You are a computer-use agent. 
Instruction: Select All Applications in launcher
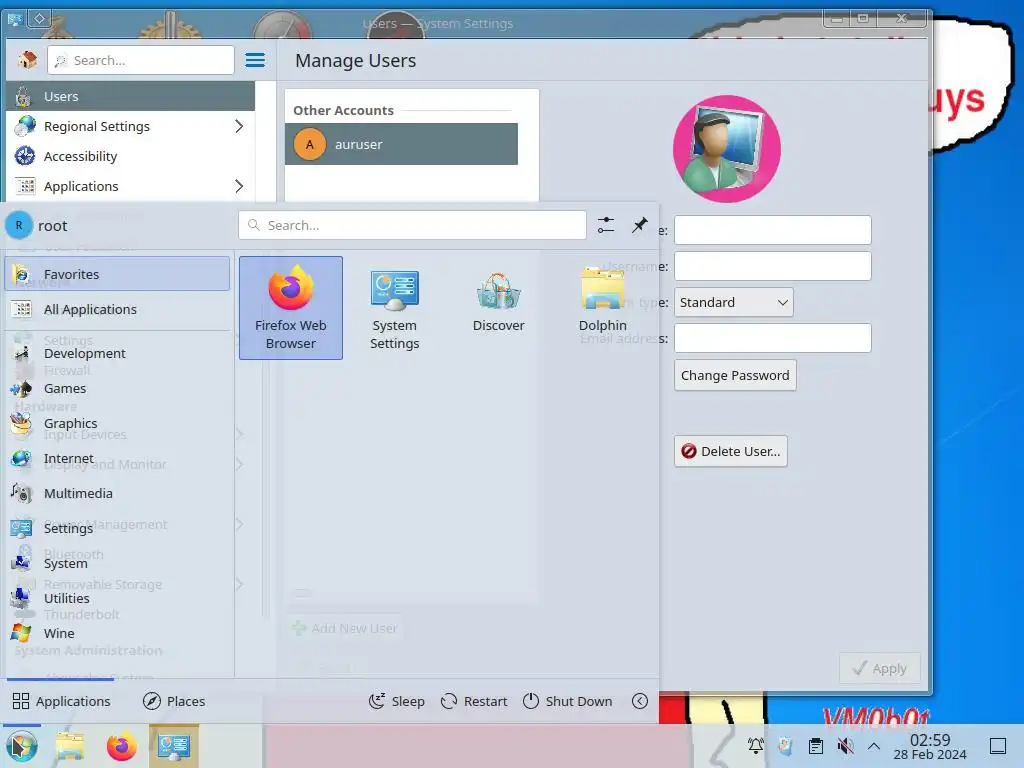[x=118, y=309]
